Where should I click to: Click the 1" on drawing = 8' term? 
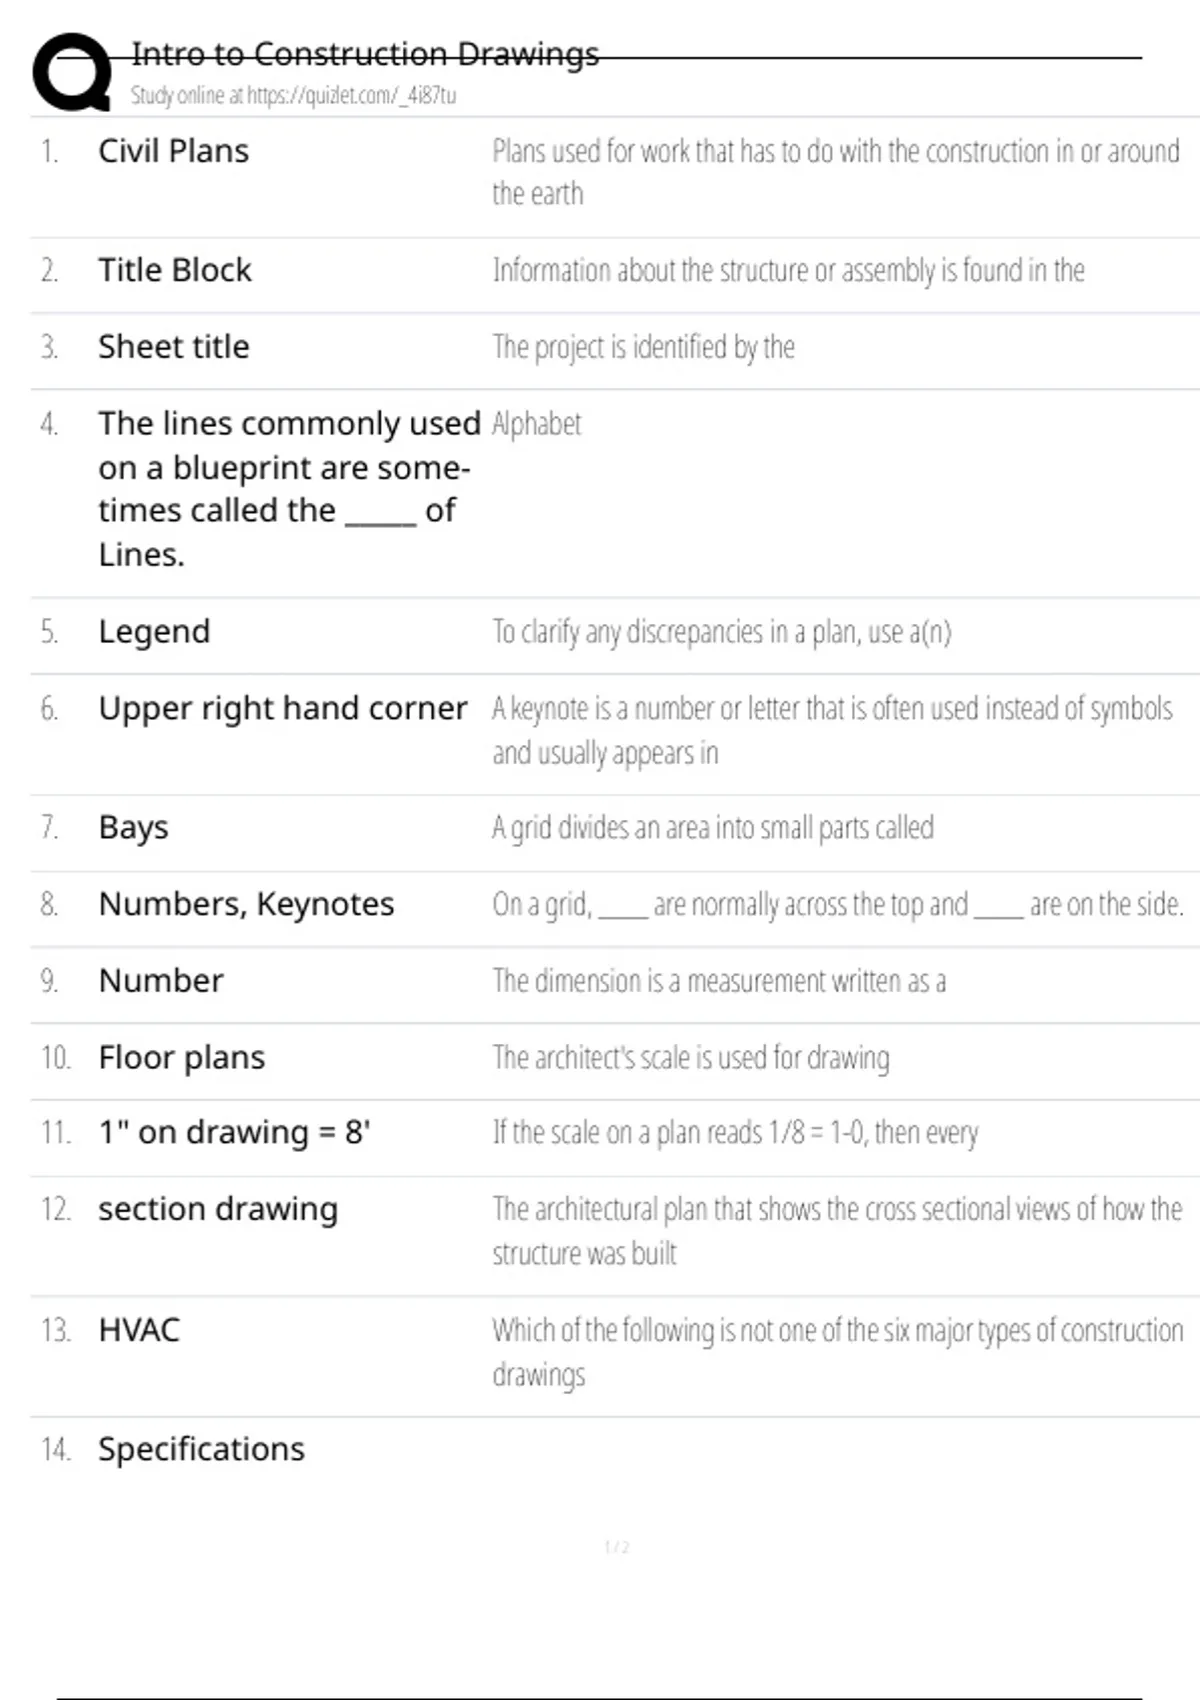[x=234, y=1132]
